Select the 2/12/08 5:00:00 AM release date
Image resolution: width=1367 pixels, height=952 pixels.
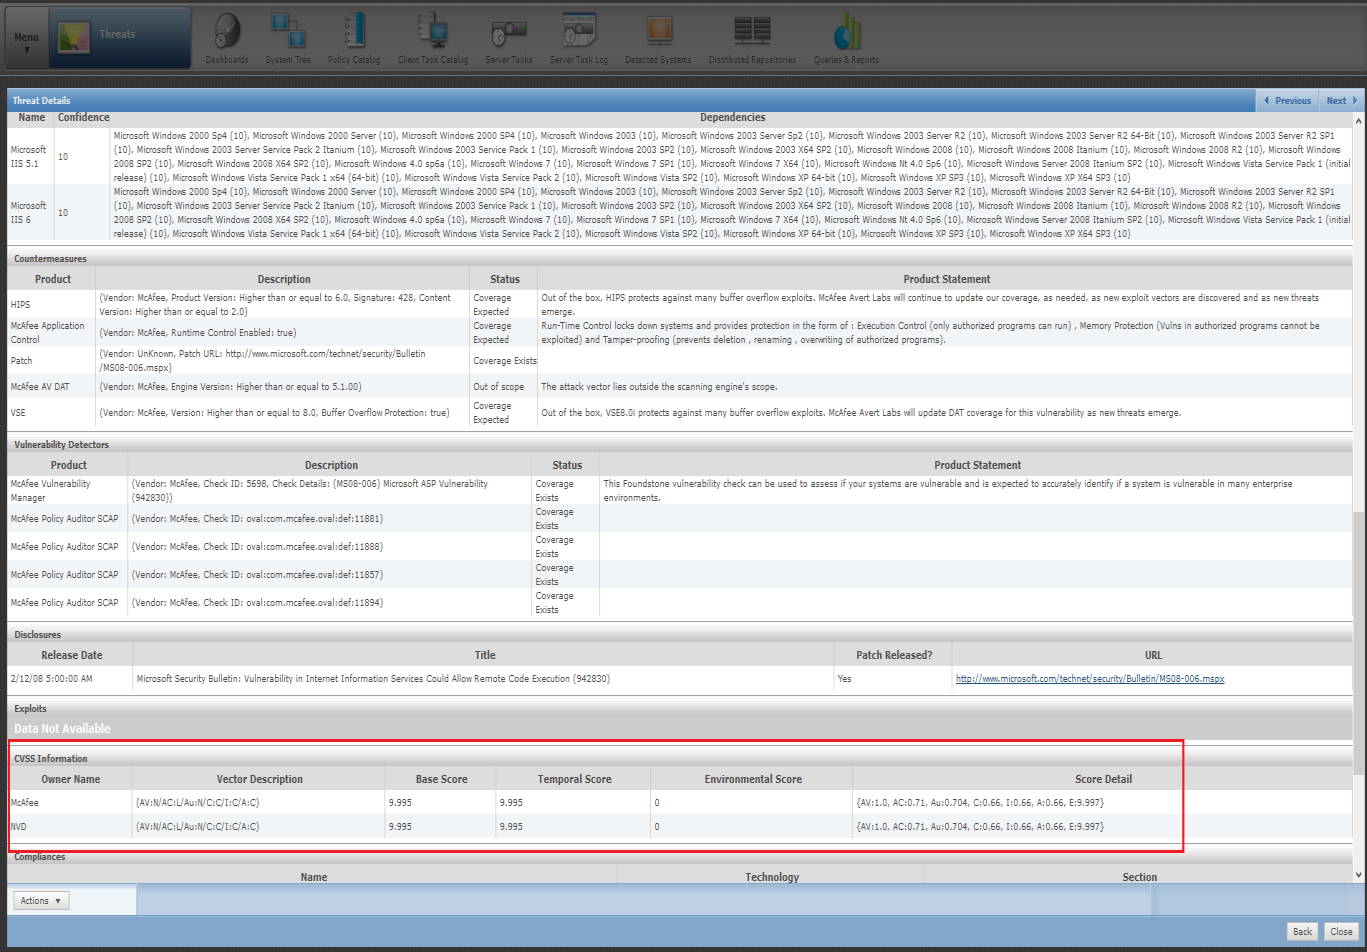tap(51, 679)
